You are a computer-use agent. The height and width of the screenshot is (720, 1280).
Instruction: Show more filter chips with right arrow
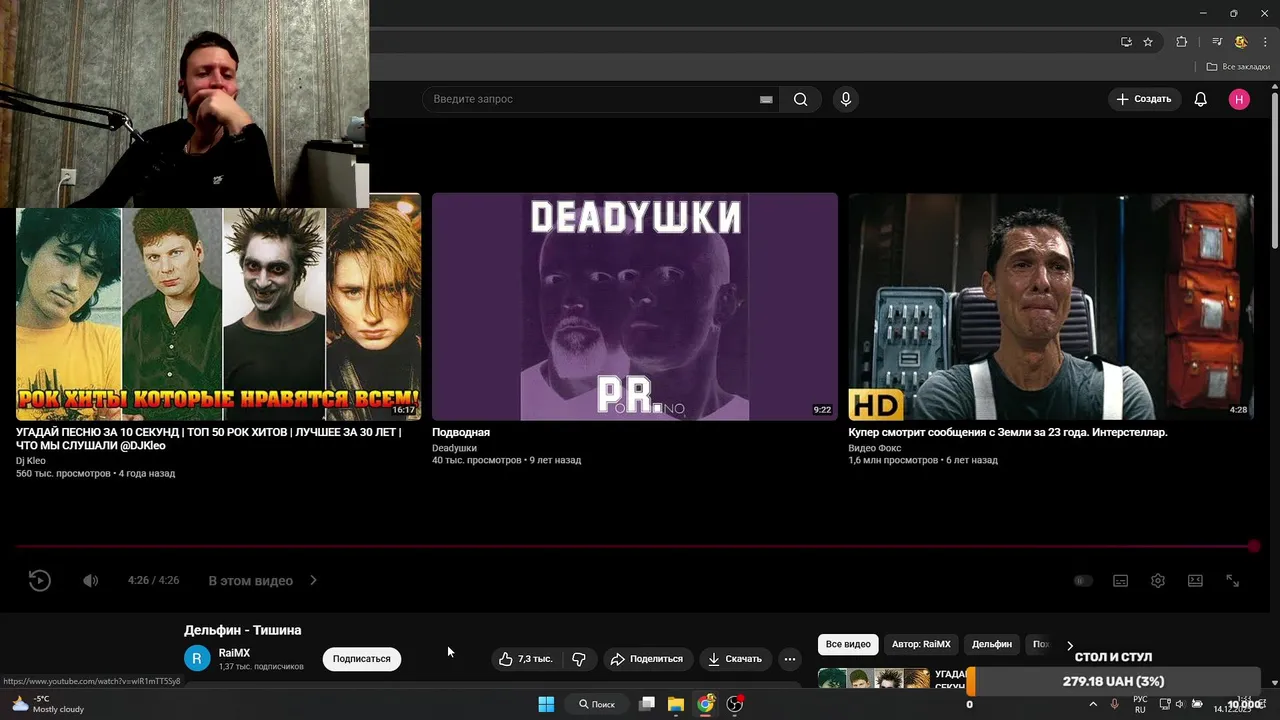(x=1069, y=645)
